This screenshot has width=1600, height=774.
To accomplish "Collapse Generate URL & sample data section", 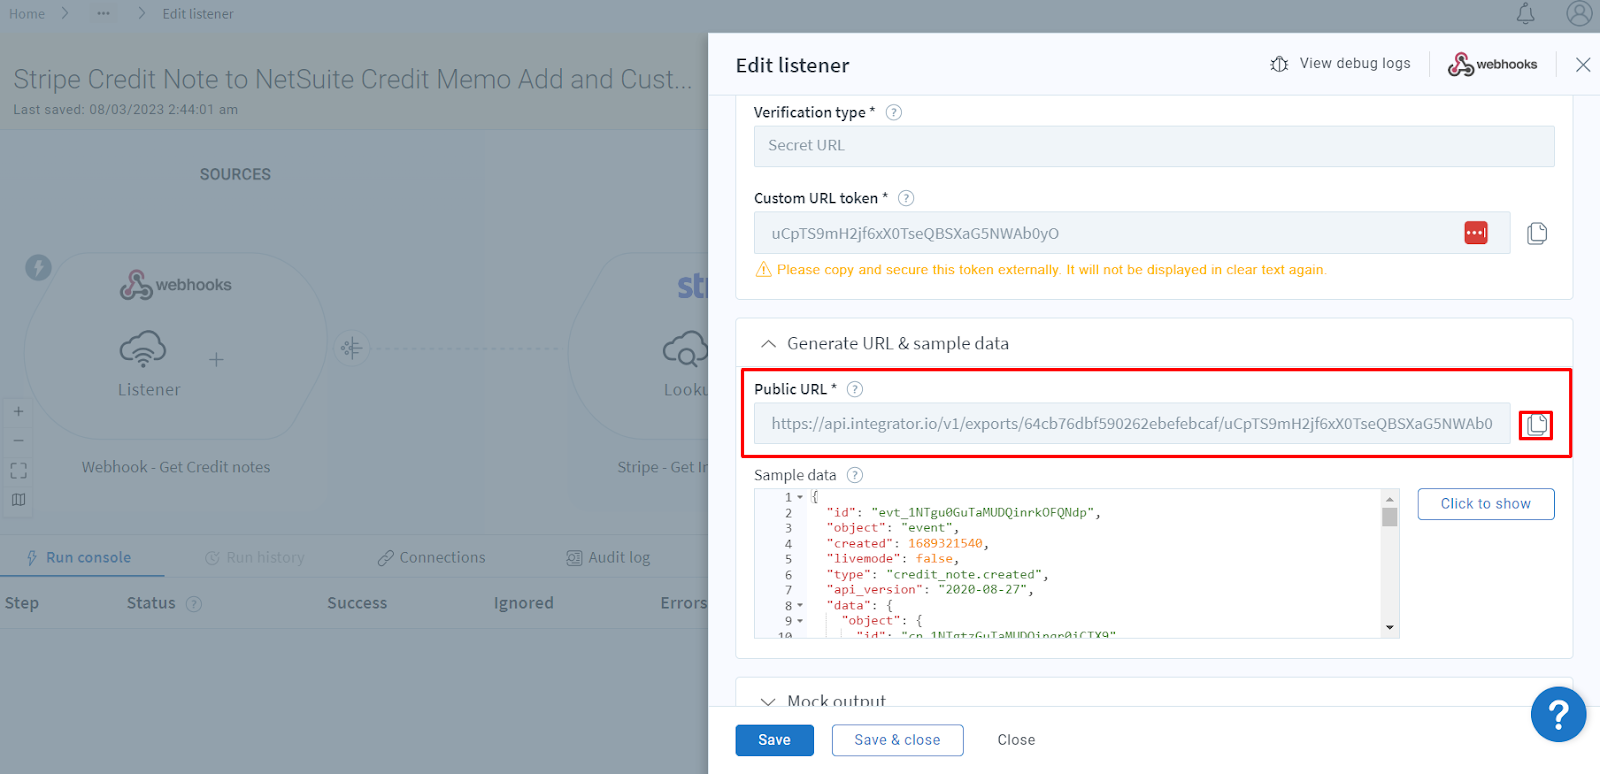I will tap(768, 343).
